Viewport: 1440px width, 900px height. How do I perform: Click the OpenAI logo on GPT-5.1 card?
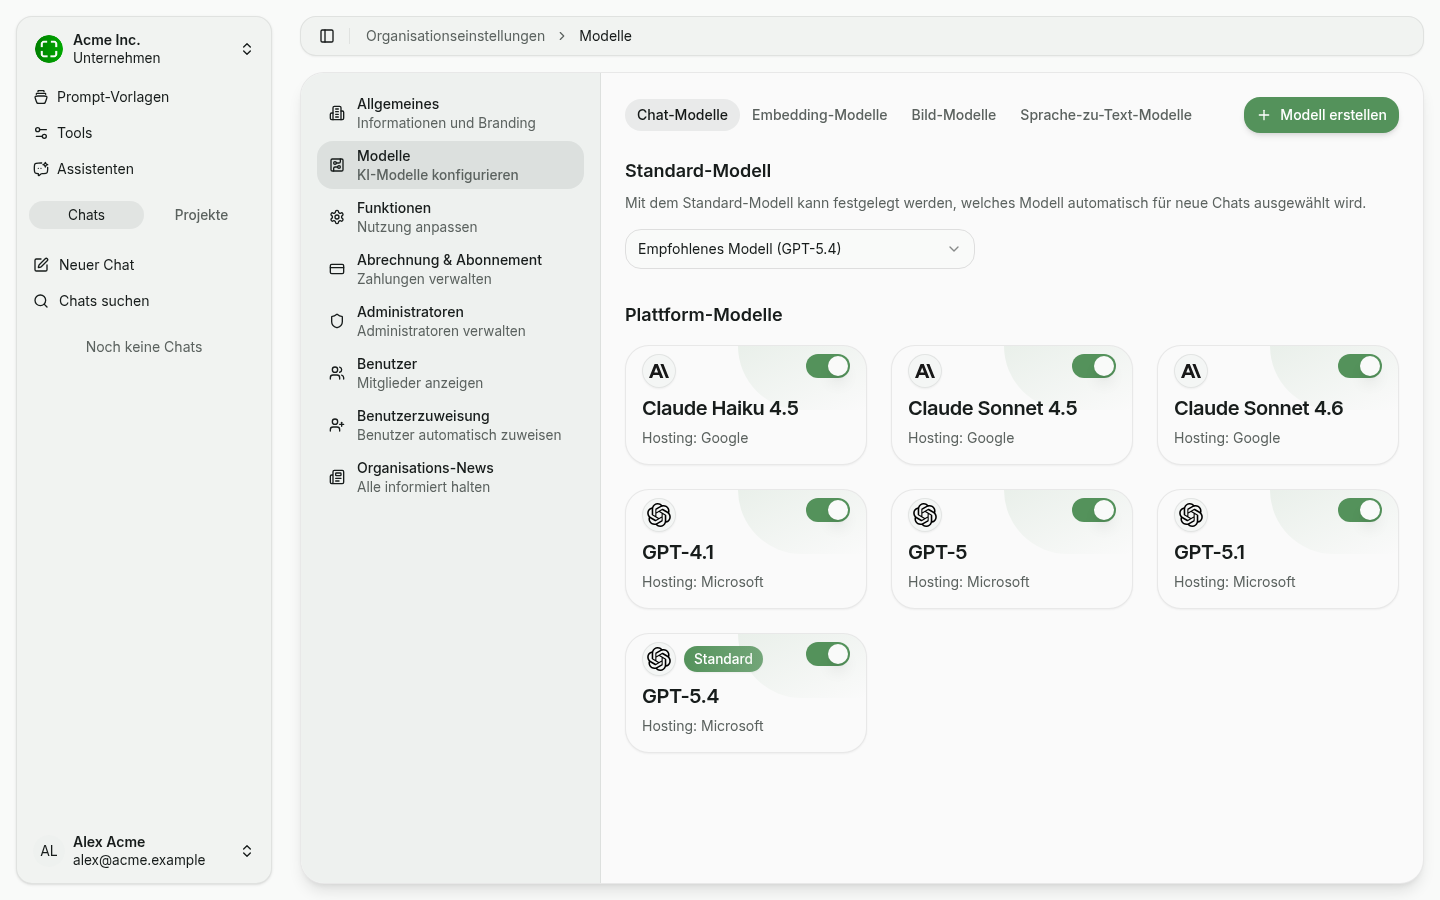1191,515
